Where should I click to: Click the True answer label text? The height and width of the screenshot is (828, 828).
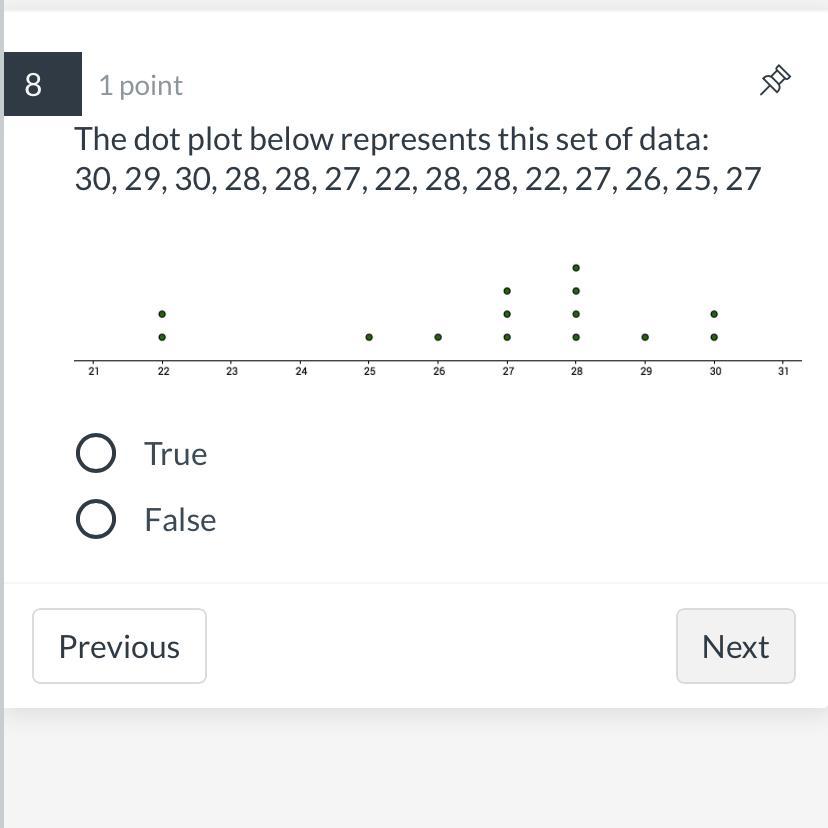[176, 453]
